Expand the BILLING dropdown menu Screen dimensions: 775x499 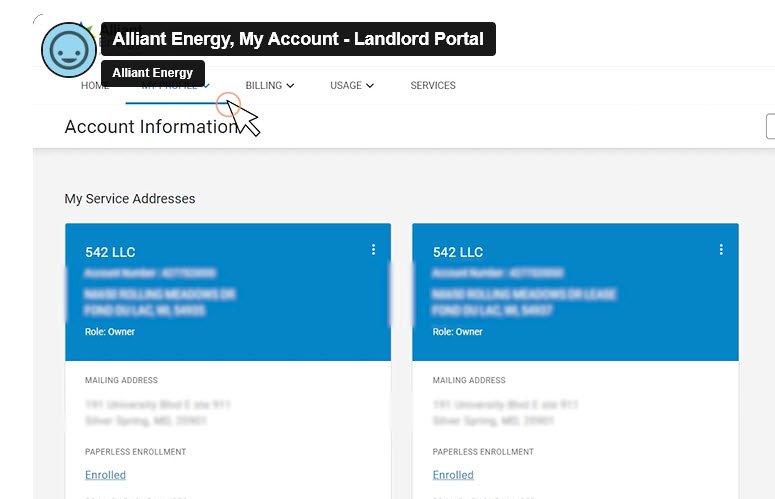[269, 85]
